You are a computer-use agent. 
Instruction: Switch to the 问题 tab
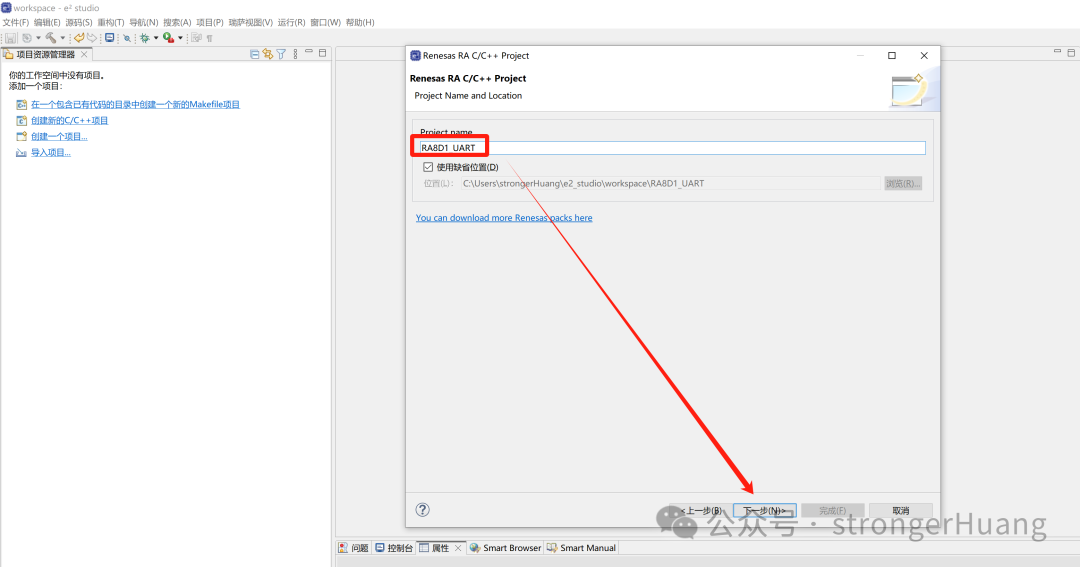click(x=353, y=548)
